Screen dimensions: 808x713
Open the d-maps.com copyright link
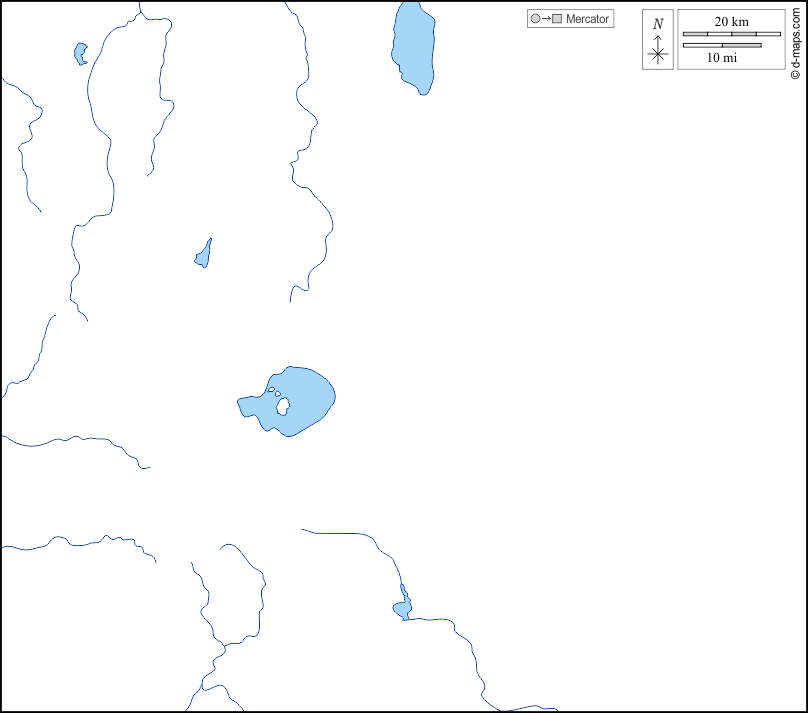click(795, 40)
